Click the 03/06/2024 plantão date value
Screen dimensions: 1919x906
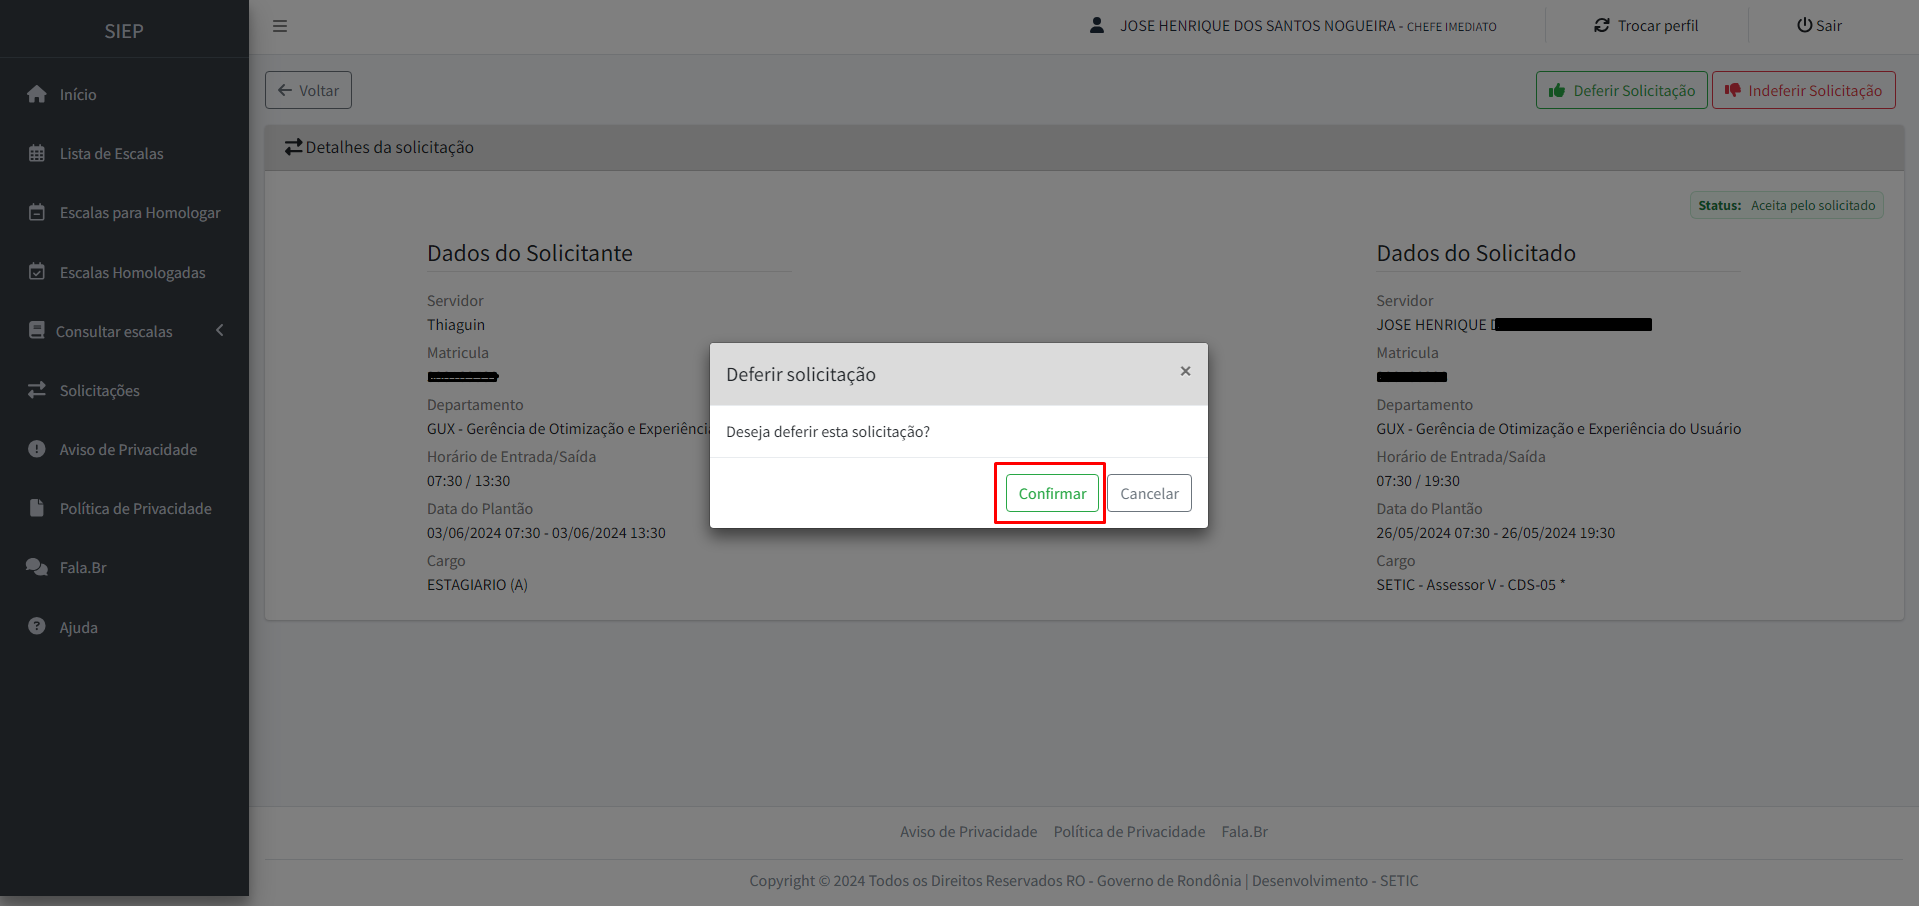(546, 533)
